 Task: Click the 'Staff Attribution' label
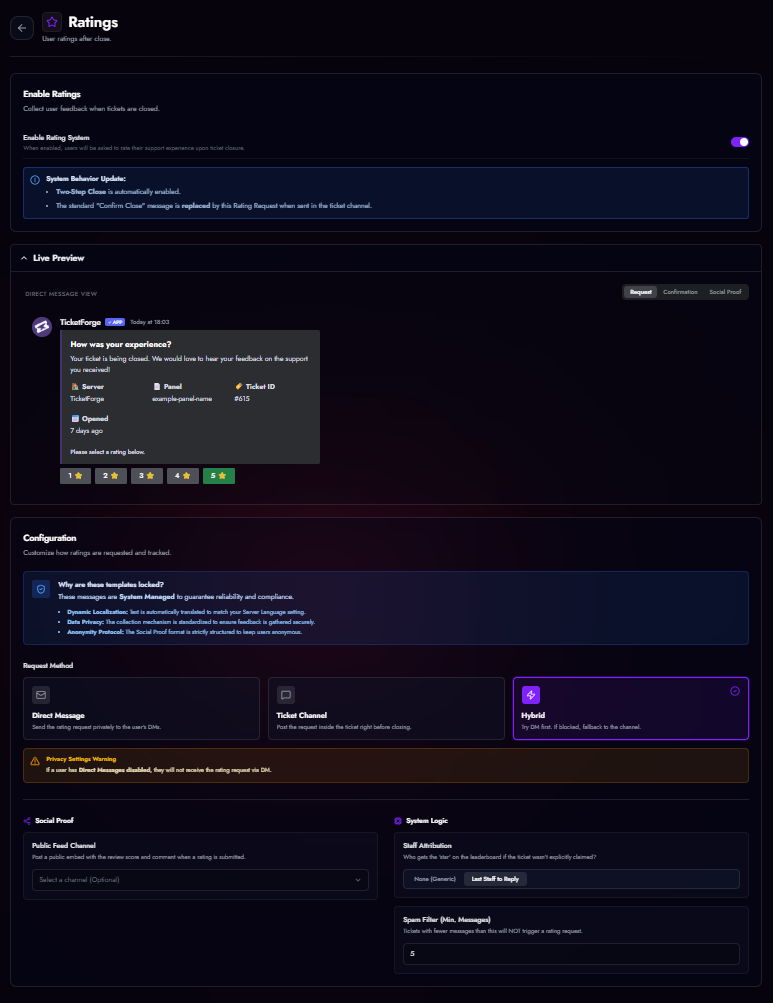(x=427, y=846)
